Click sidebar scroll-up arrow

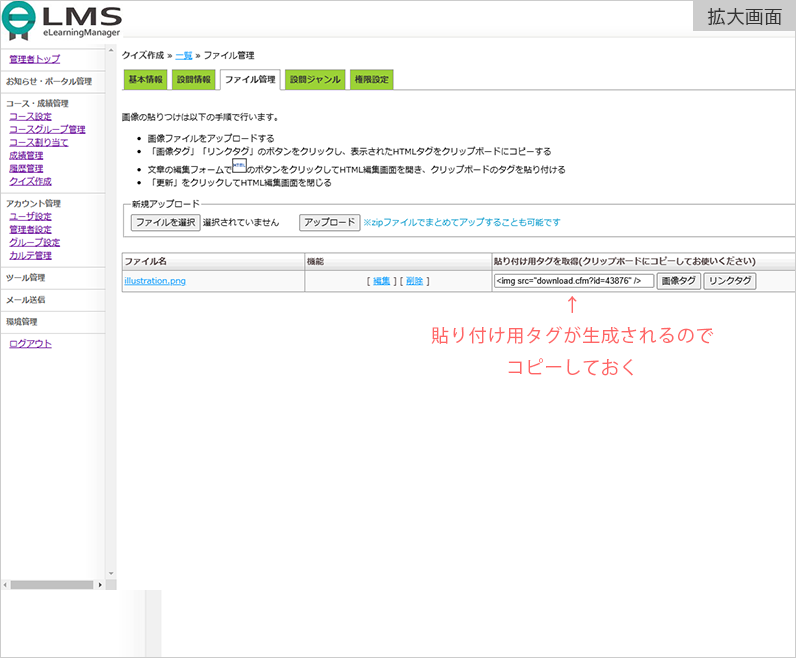click(111, 50)
